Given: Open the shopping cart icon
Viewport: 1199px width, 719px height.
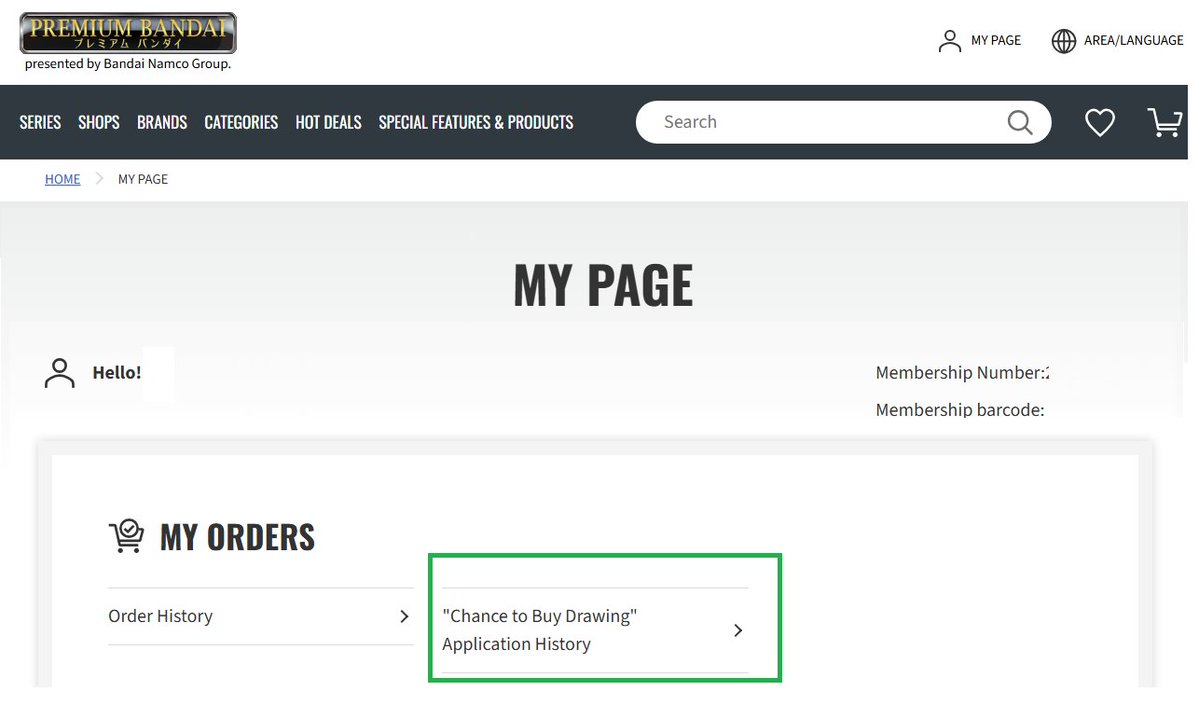Looking at the screenshot, I should click(x=1165, y=122).
